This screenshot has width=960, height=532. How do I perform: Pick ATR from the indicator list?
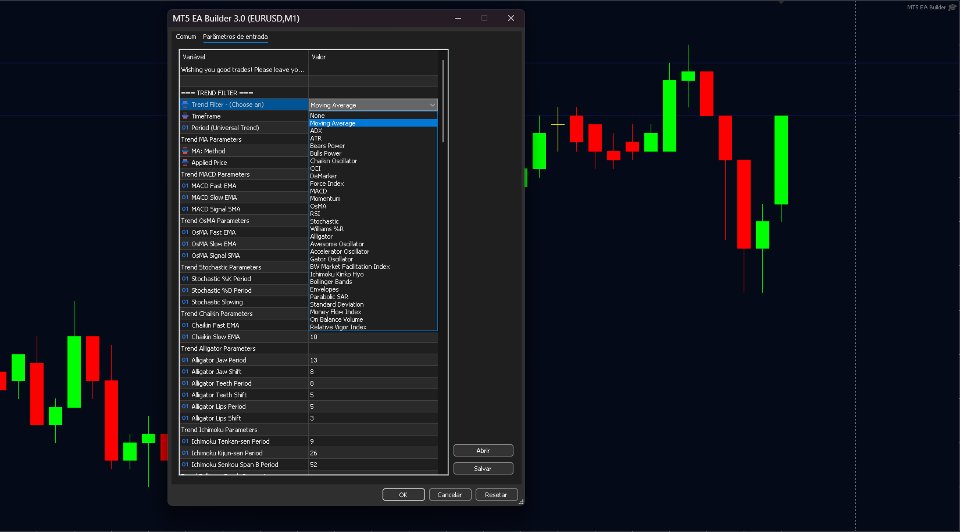pyautogui.click(x=373, y=138)
